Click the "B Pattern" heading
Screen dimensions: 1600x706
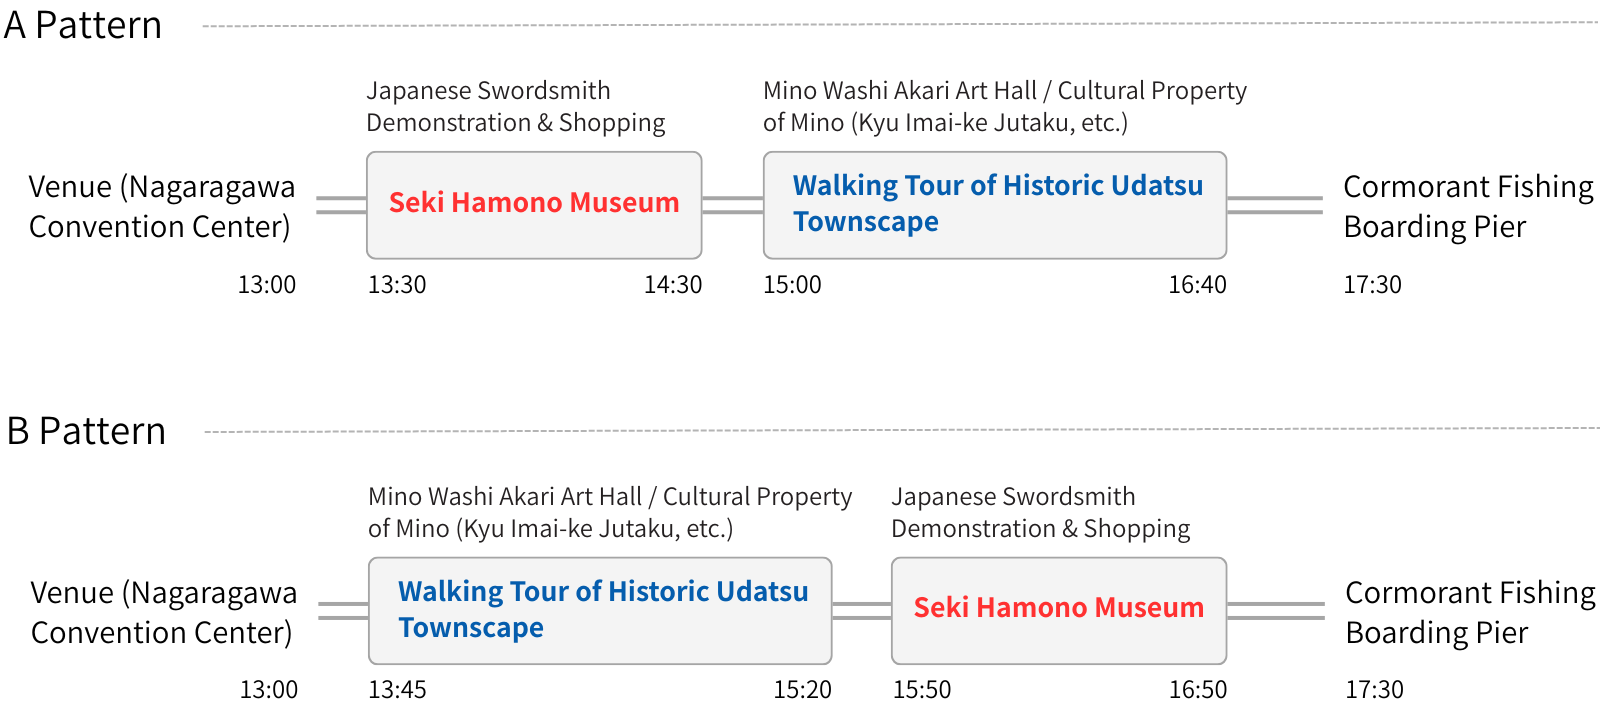pyautogui.click(x=86, y=431)
